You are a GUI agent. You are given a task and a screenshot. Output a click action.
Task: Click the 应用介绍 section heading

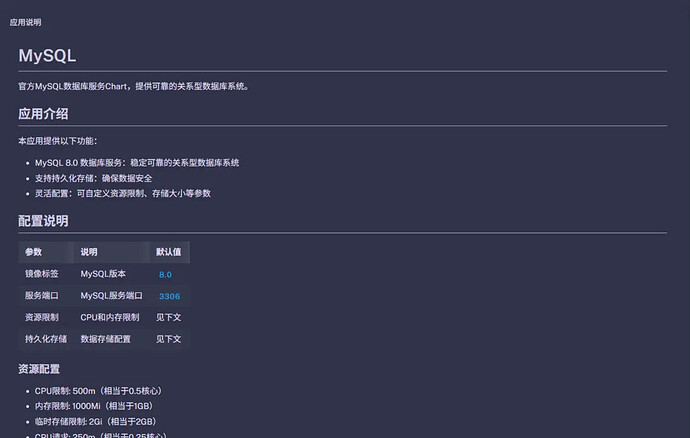tap(43, 114)
